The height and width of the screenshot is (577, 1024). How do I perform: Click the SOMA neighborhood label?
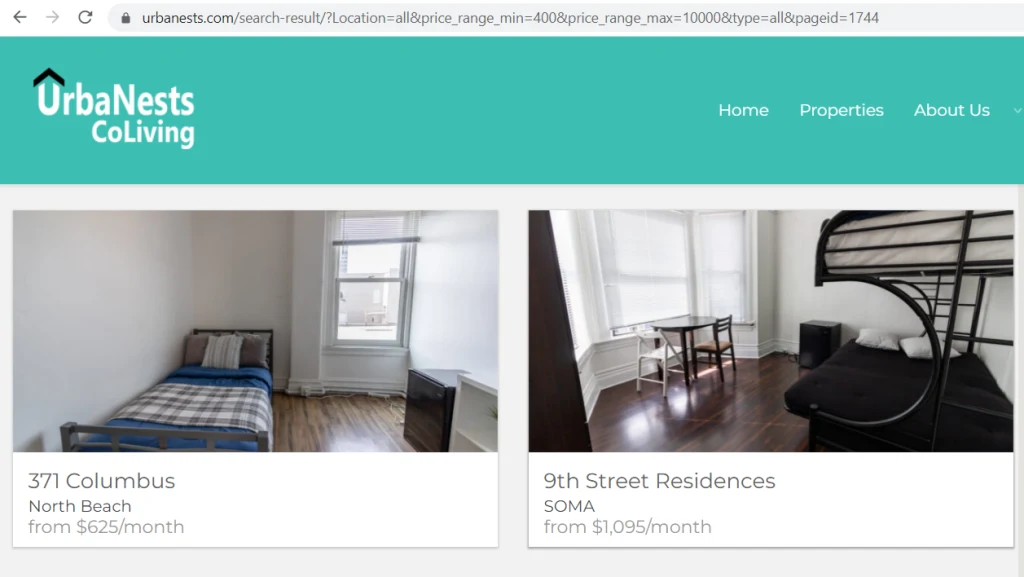569,507
